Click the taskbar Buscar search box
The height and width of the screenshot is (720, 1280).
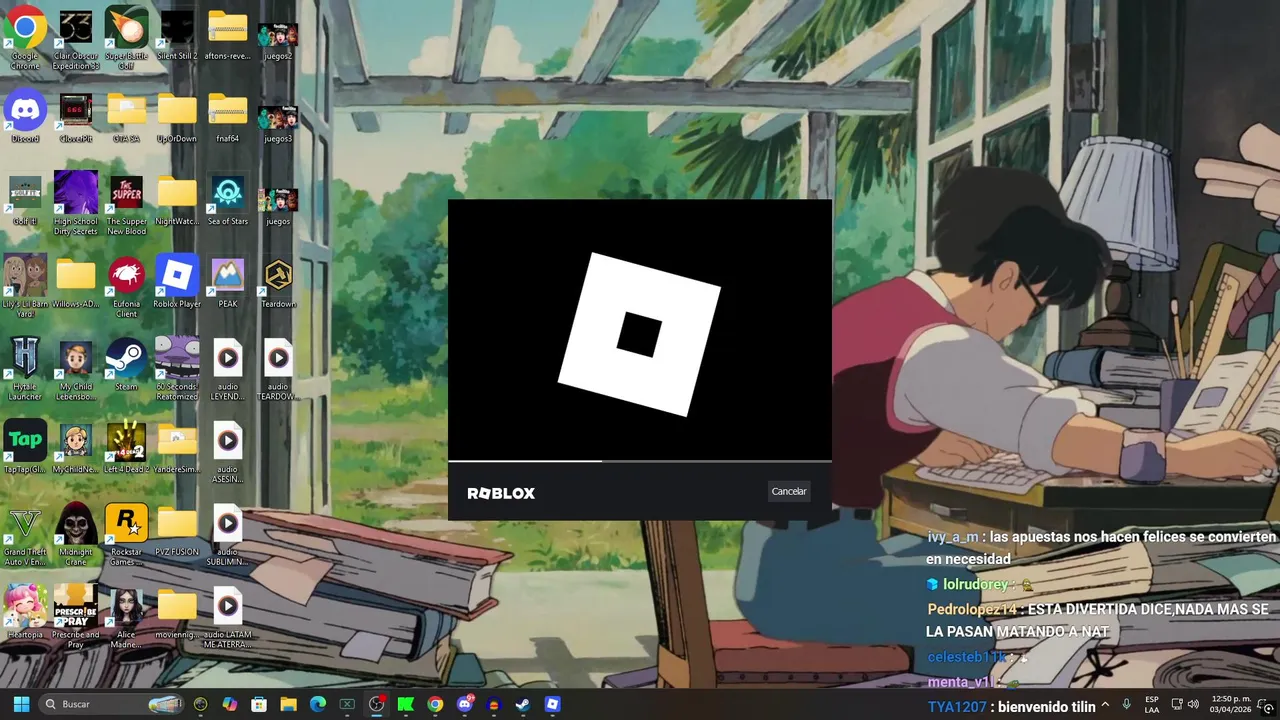click(112, 704)
